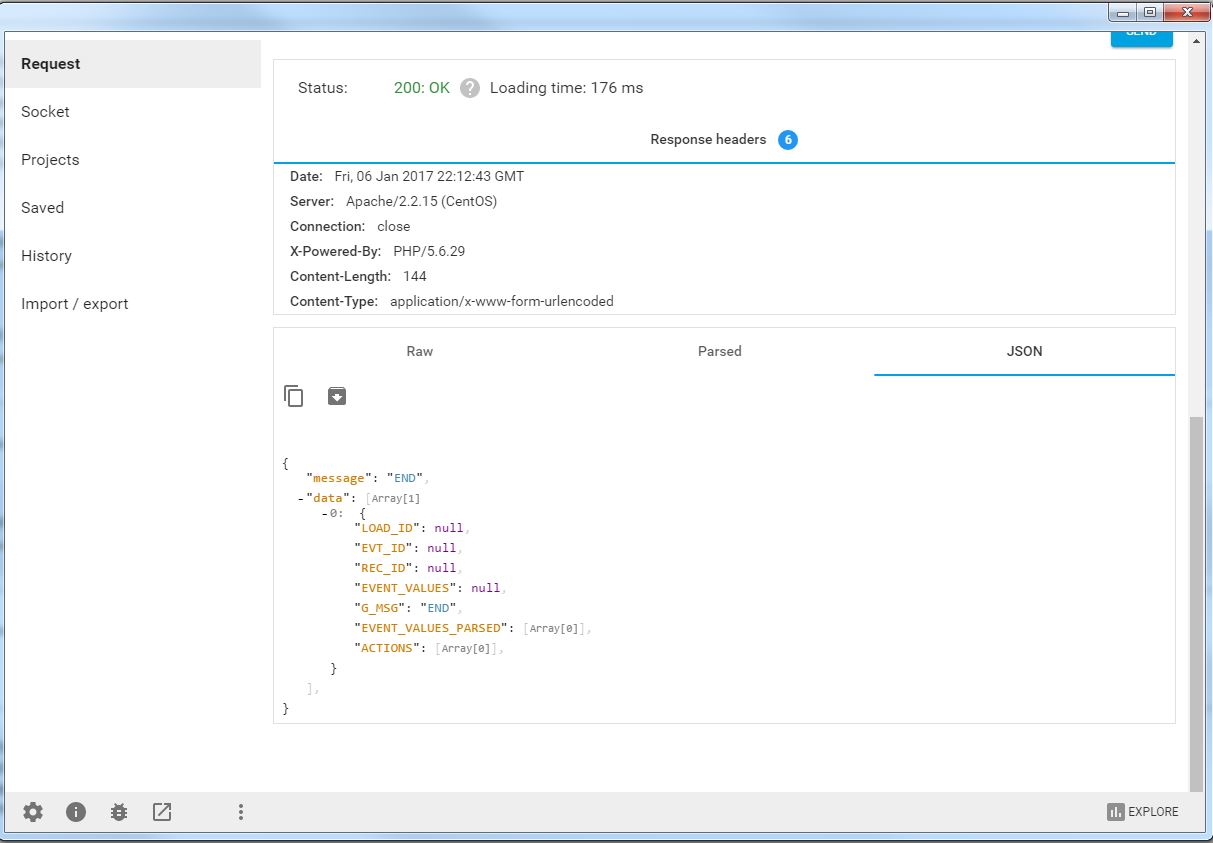1213x843 pixels.
Task: Open the info about icon
Action: (76, 812)
